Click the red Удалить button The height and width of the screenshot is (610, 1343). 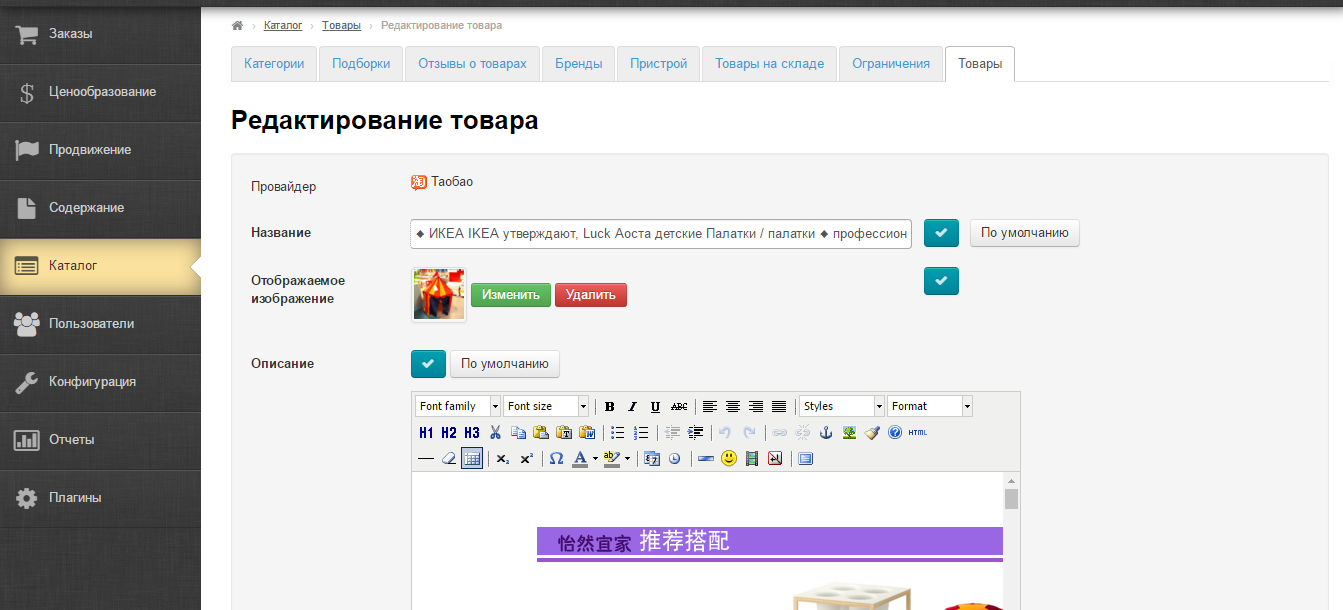(x=591, y=295)
